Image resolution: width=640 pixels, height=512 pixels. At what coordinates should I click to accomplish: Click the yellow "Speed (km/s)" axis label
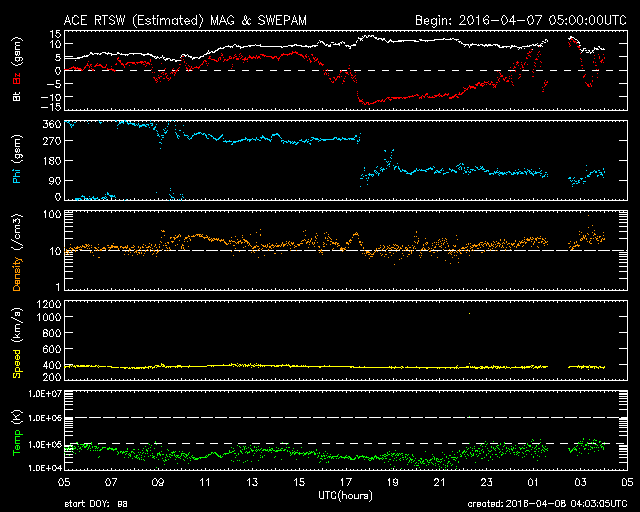(x=17, y=343)
